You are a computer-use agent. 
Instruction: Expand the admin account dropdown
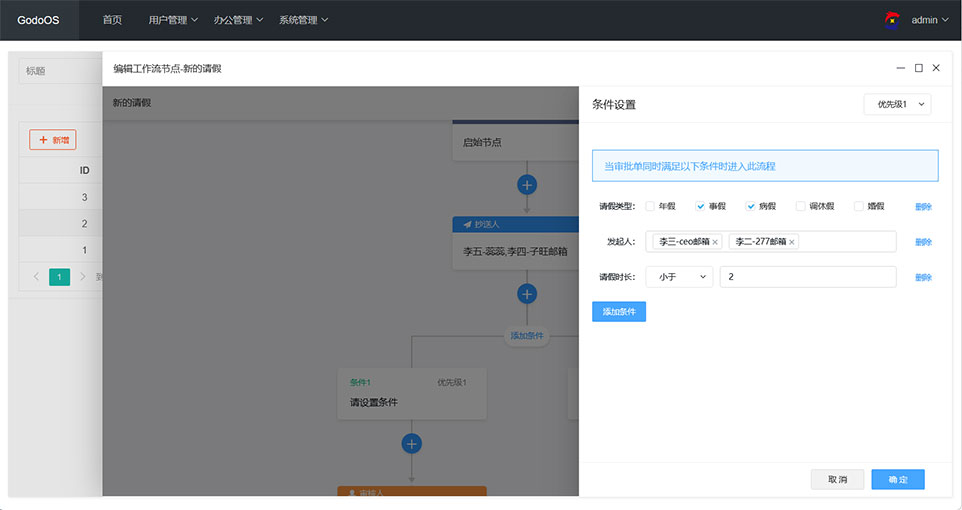click(x=929, y=20)
